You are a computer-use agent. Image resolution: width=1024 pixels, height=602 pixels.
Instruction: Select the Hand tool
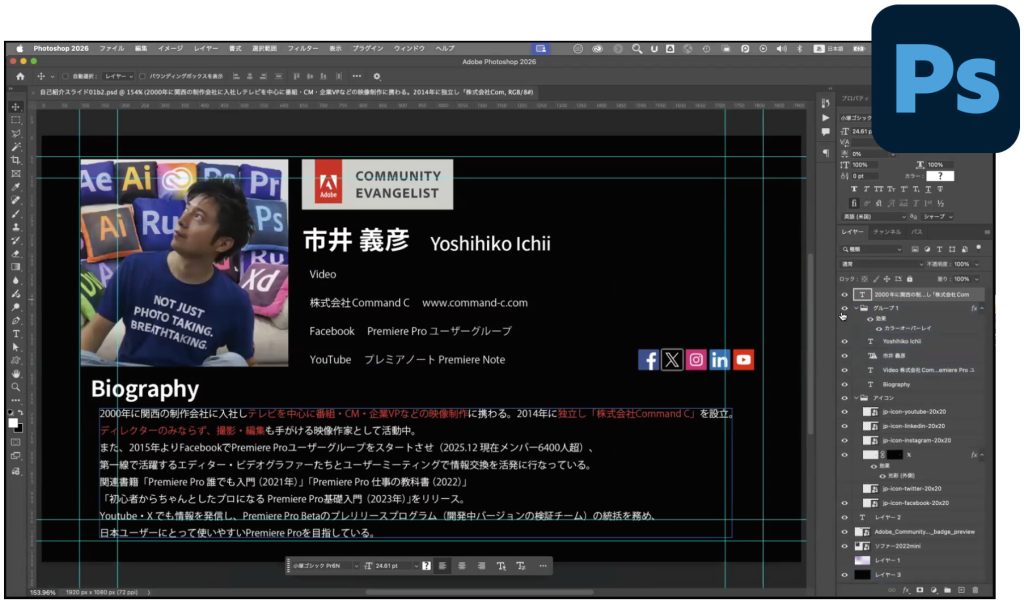[x=16, y=373]
